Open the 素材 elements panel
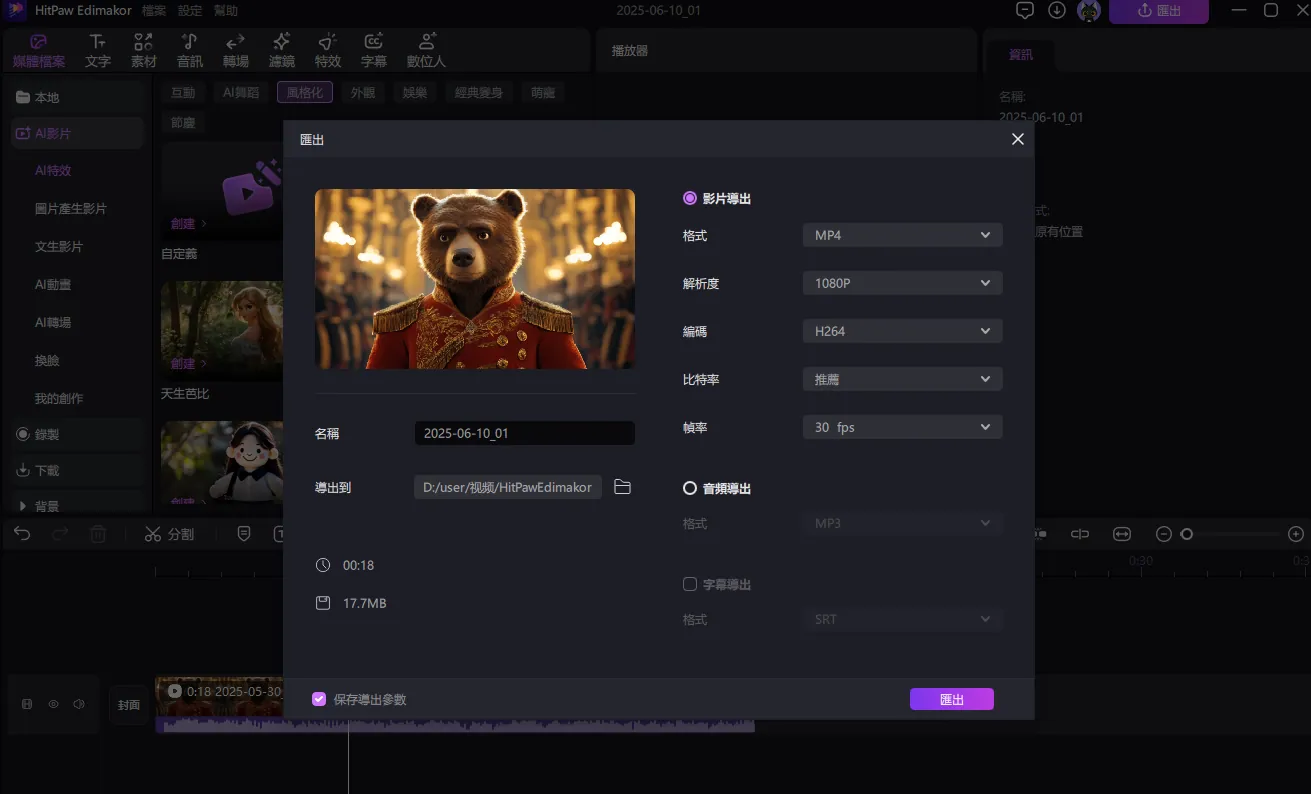Image resolution: width=1311 pixels, height=794 pixels. click(x=144, y=51)
